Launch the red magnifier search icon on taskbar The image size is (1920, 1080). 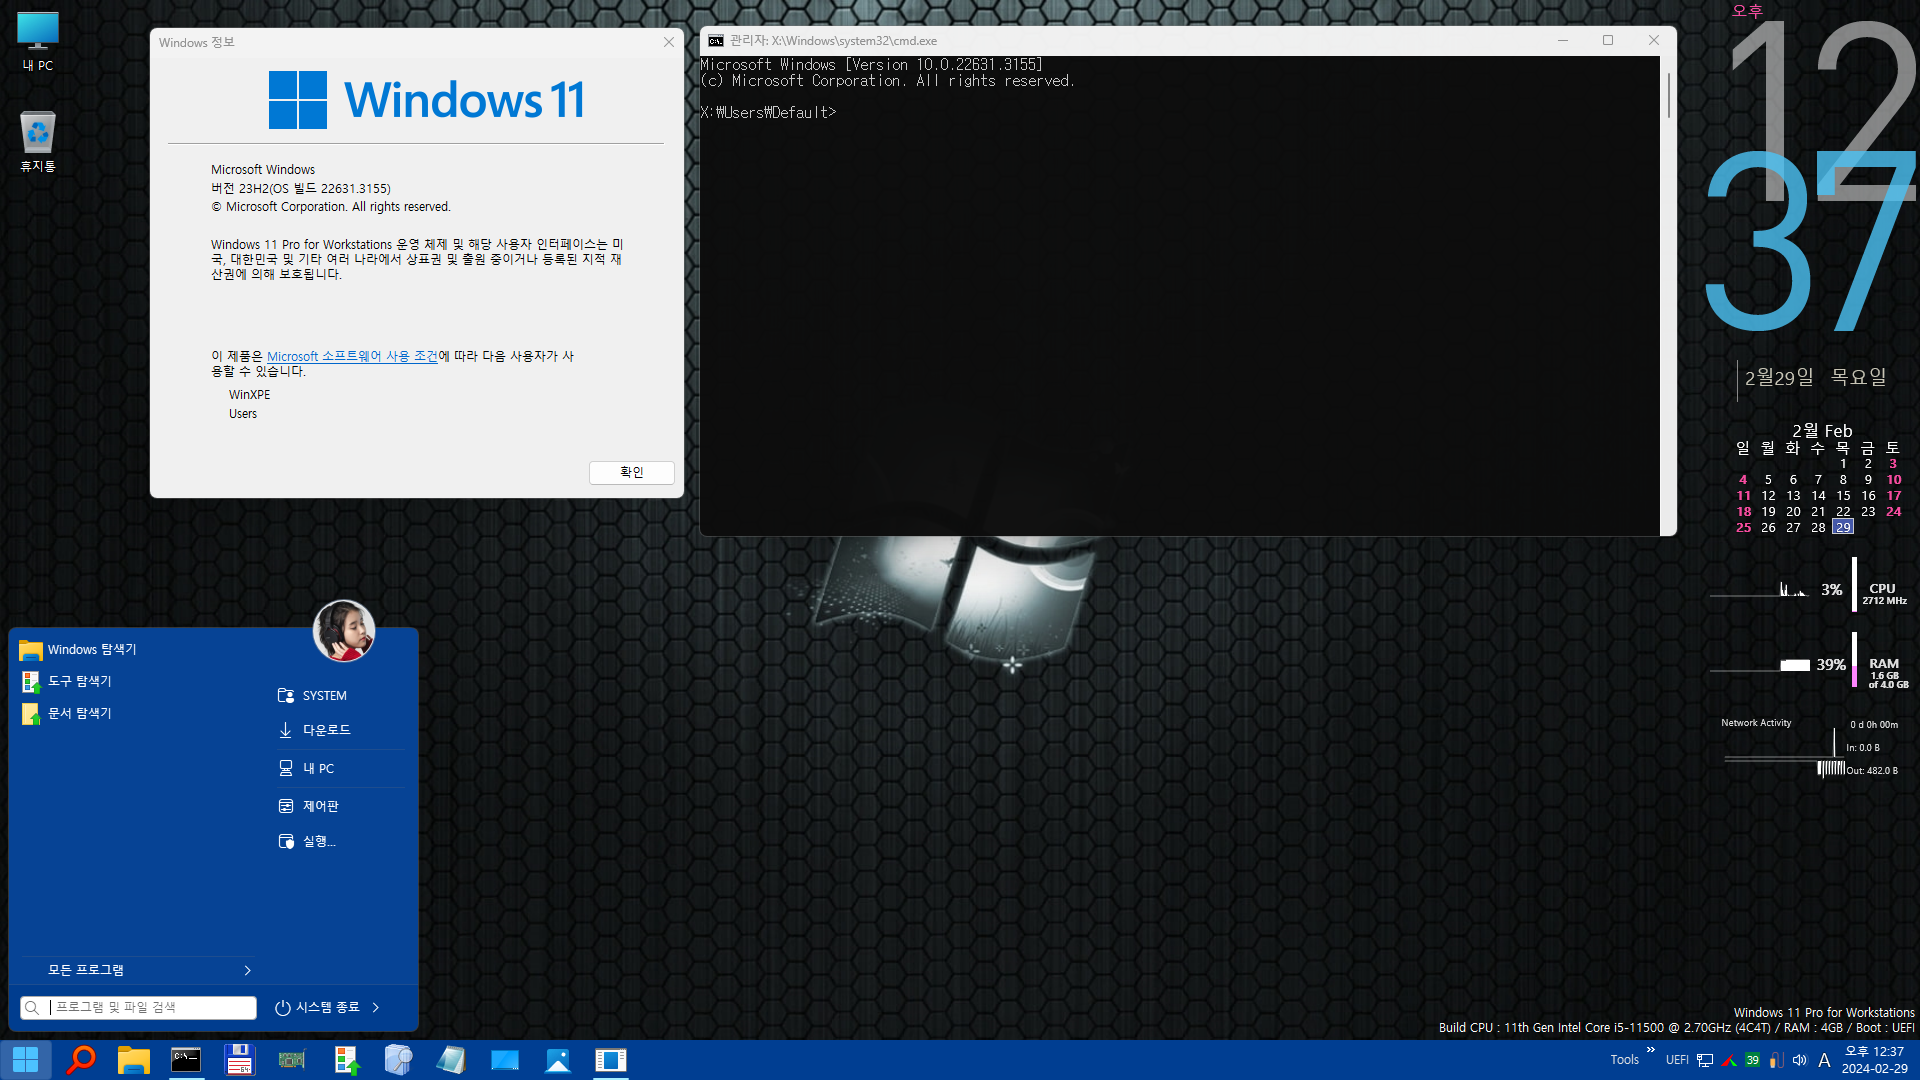coord(81,1060)
